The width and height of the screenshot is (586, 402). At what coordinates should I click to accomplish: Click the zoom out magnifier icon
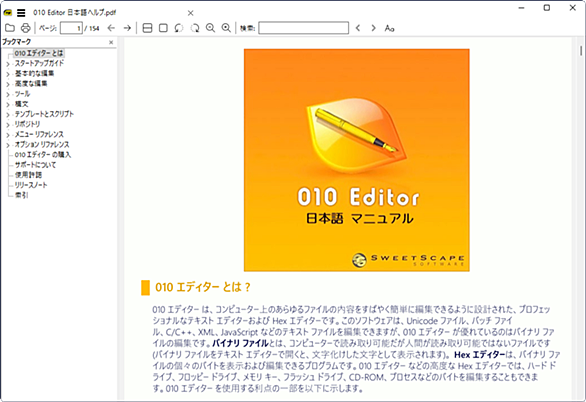(x=210, y=28)
